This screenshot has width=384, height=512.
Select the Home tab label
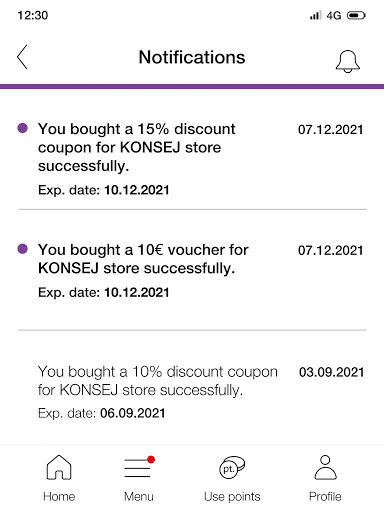tap(59, 496)
